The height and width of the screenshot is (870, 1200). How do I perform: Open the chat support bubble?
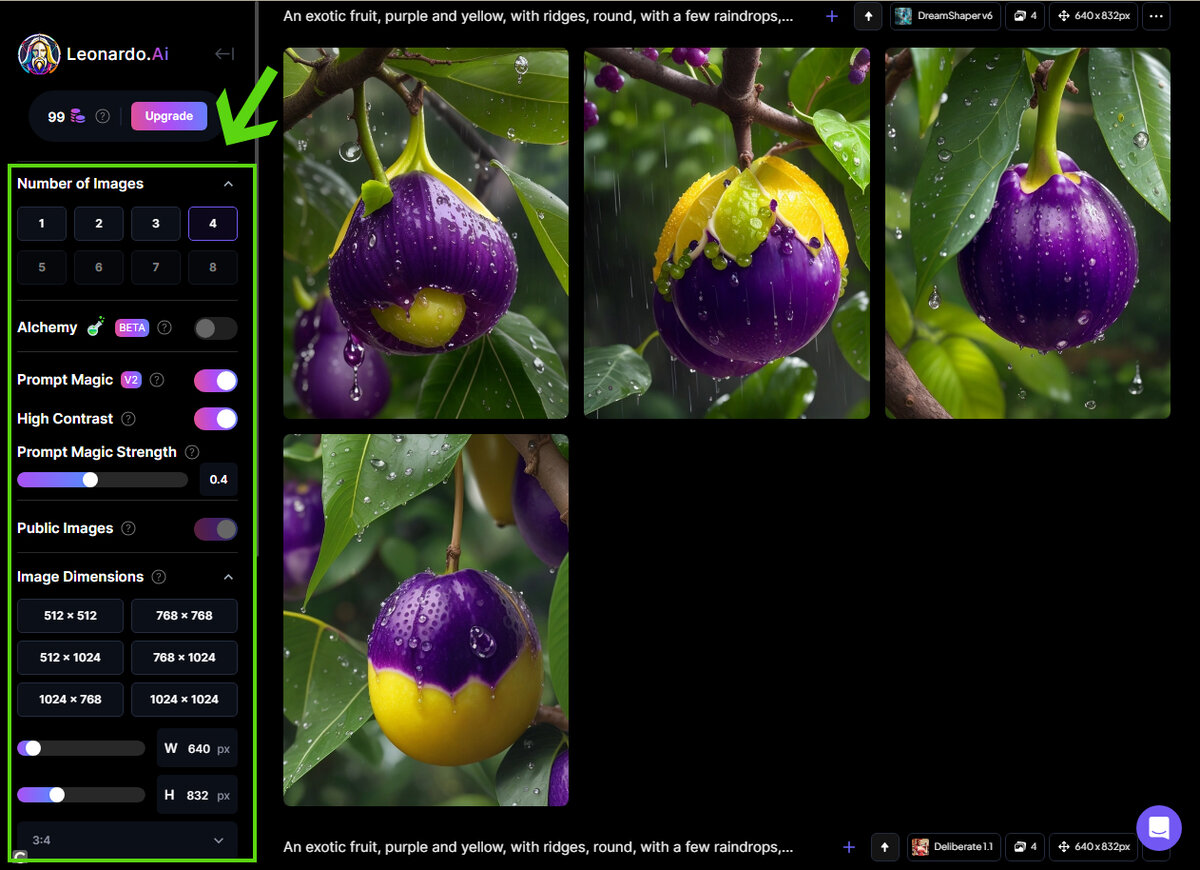(x=1159, y=828)
